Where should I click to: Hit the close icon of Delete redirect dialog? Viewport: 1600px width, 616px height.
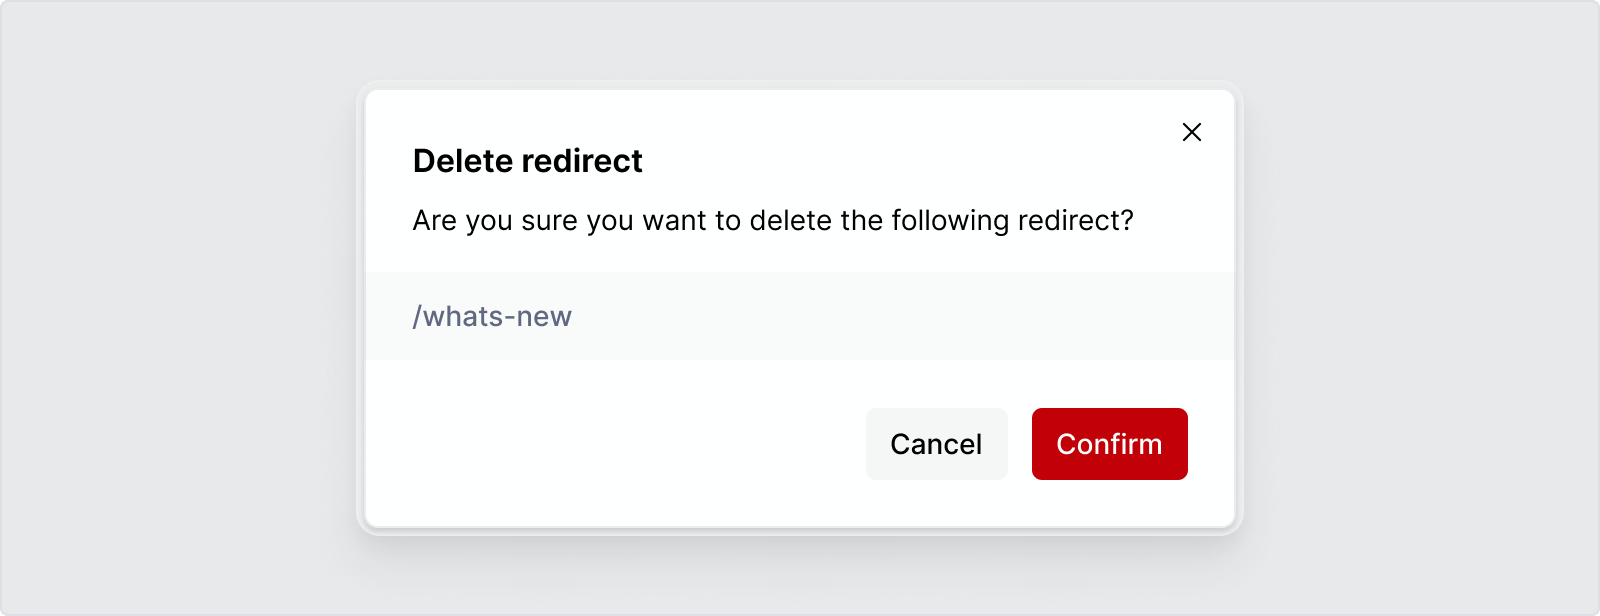tap(1192, 132)
